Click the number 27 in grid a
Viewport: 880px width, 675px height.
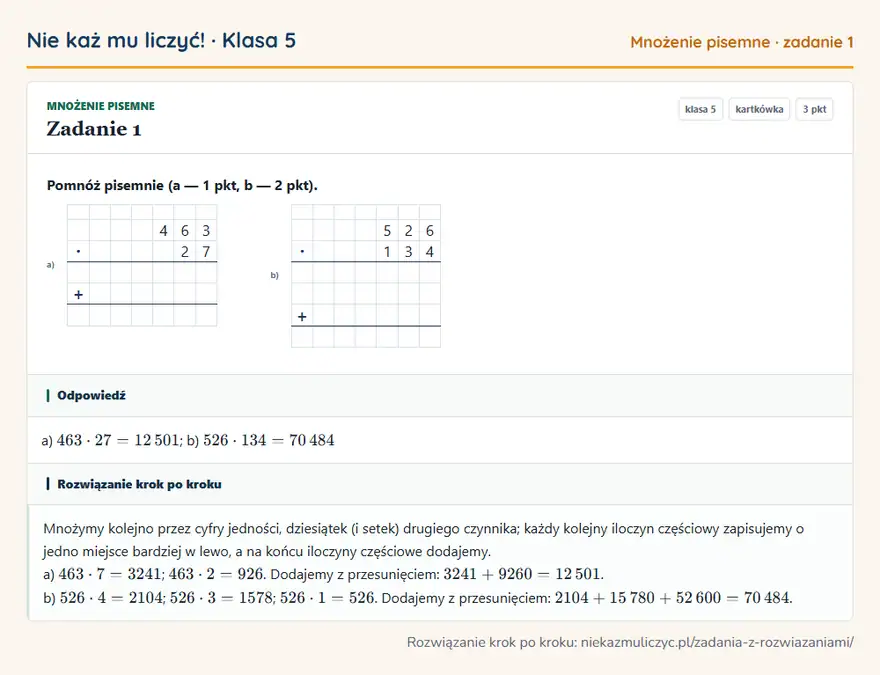coord(195,252)
